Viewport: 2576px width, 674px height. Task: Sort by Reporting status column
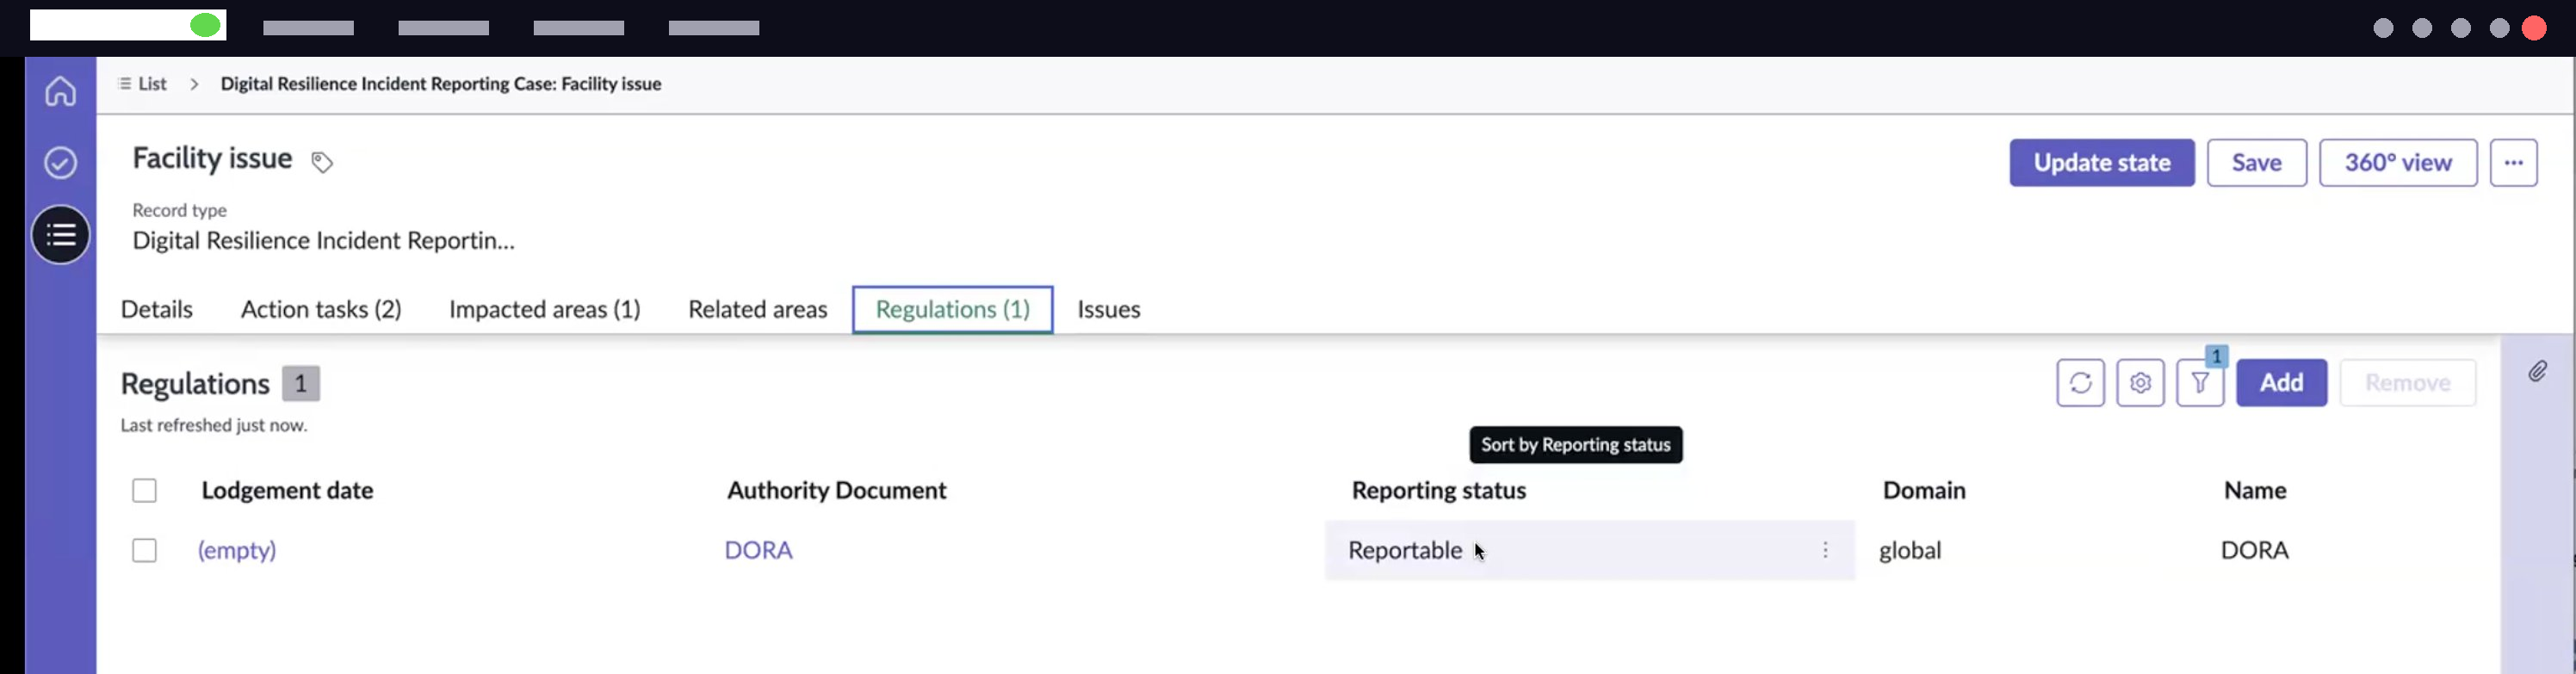[1439, 490]
